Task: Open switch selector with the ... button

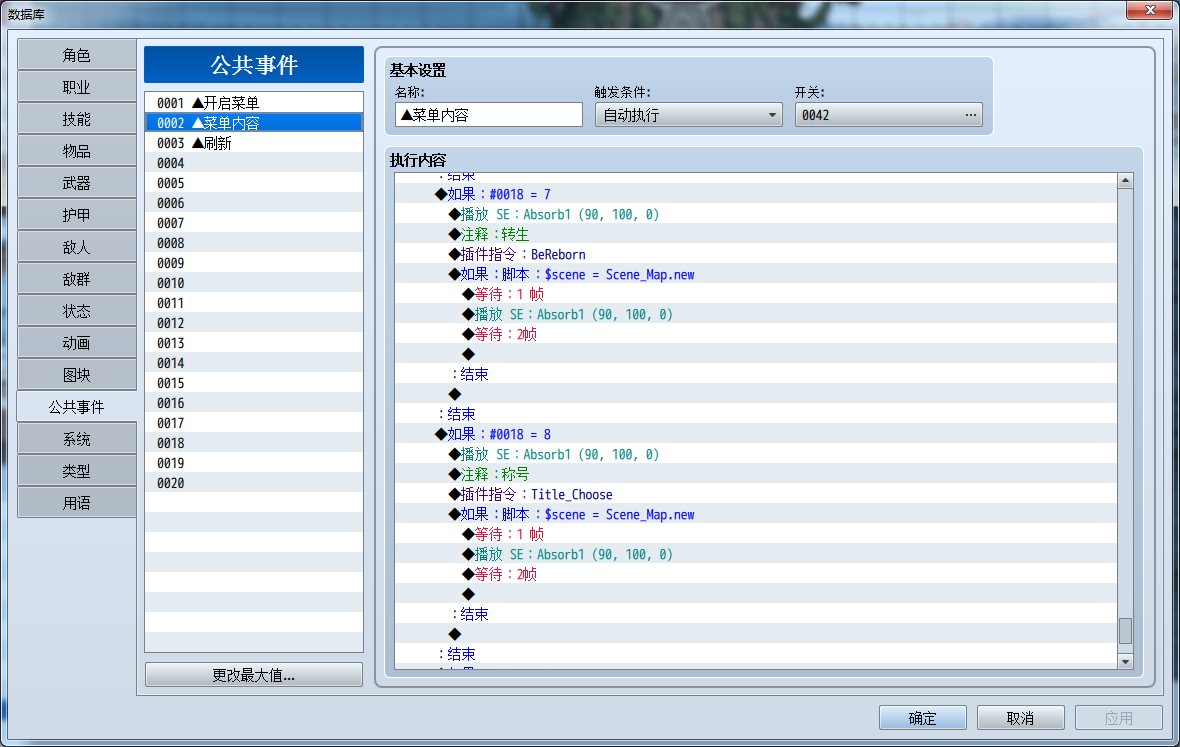Action: pos(971,115)
